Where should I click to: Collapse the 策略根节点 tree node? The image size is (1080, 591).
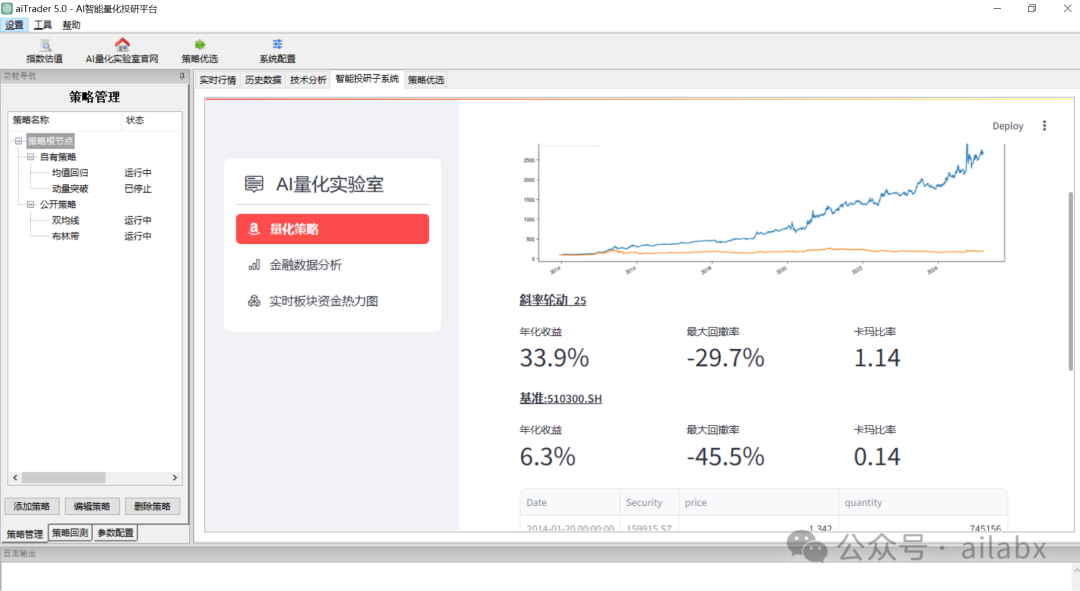click(19, 141)
